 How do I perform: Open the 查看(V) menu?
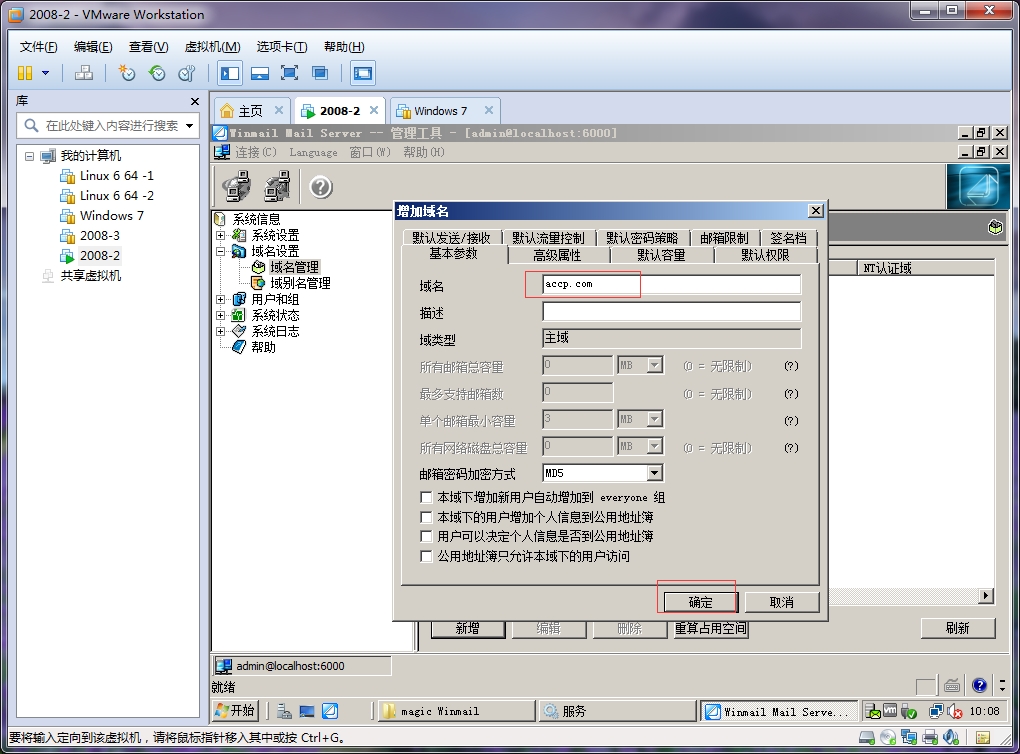[148, 47]
